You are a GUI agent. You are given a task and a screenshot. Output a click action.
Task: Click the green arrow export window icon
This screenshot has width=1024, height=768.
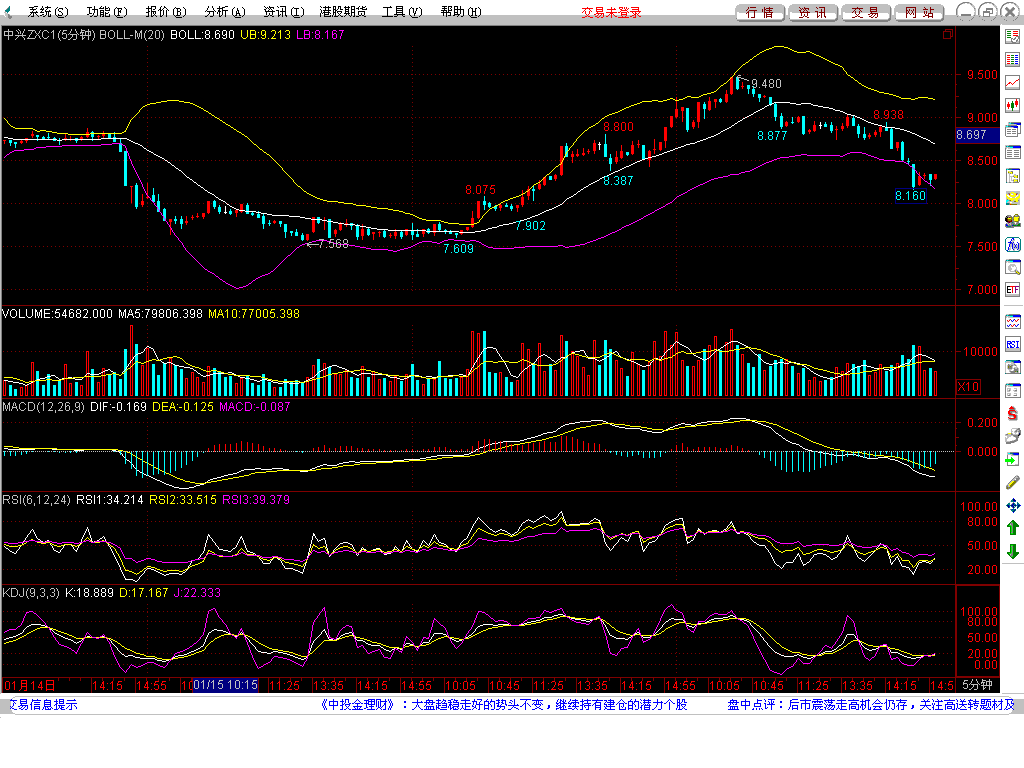[x=1012, y=460]
